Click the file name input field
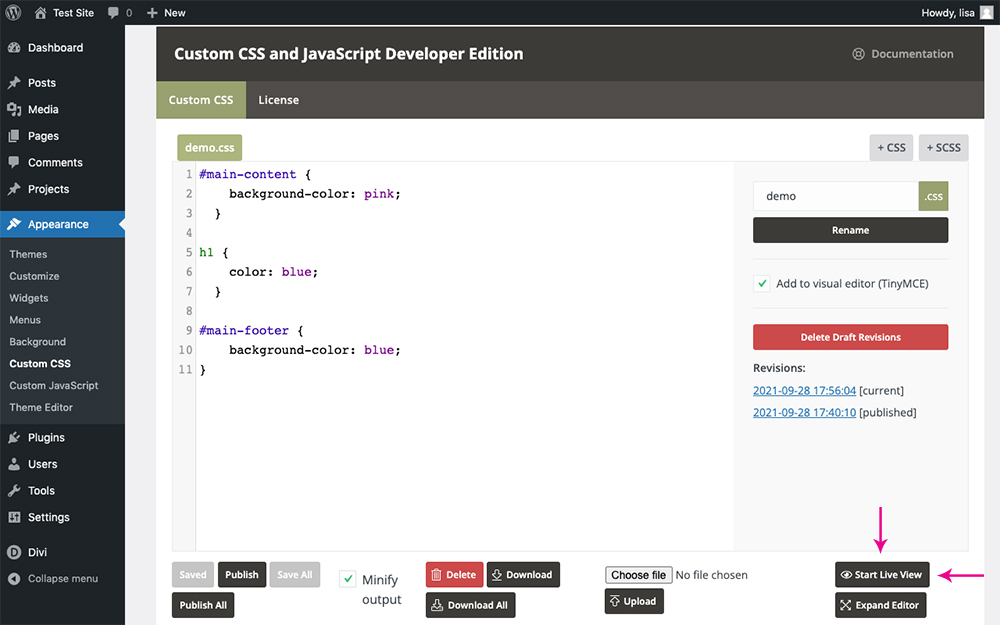Image resolution: width=1000 pixels, height=625 pixels. (835, 196)
